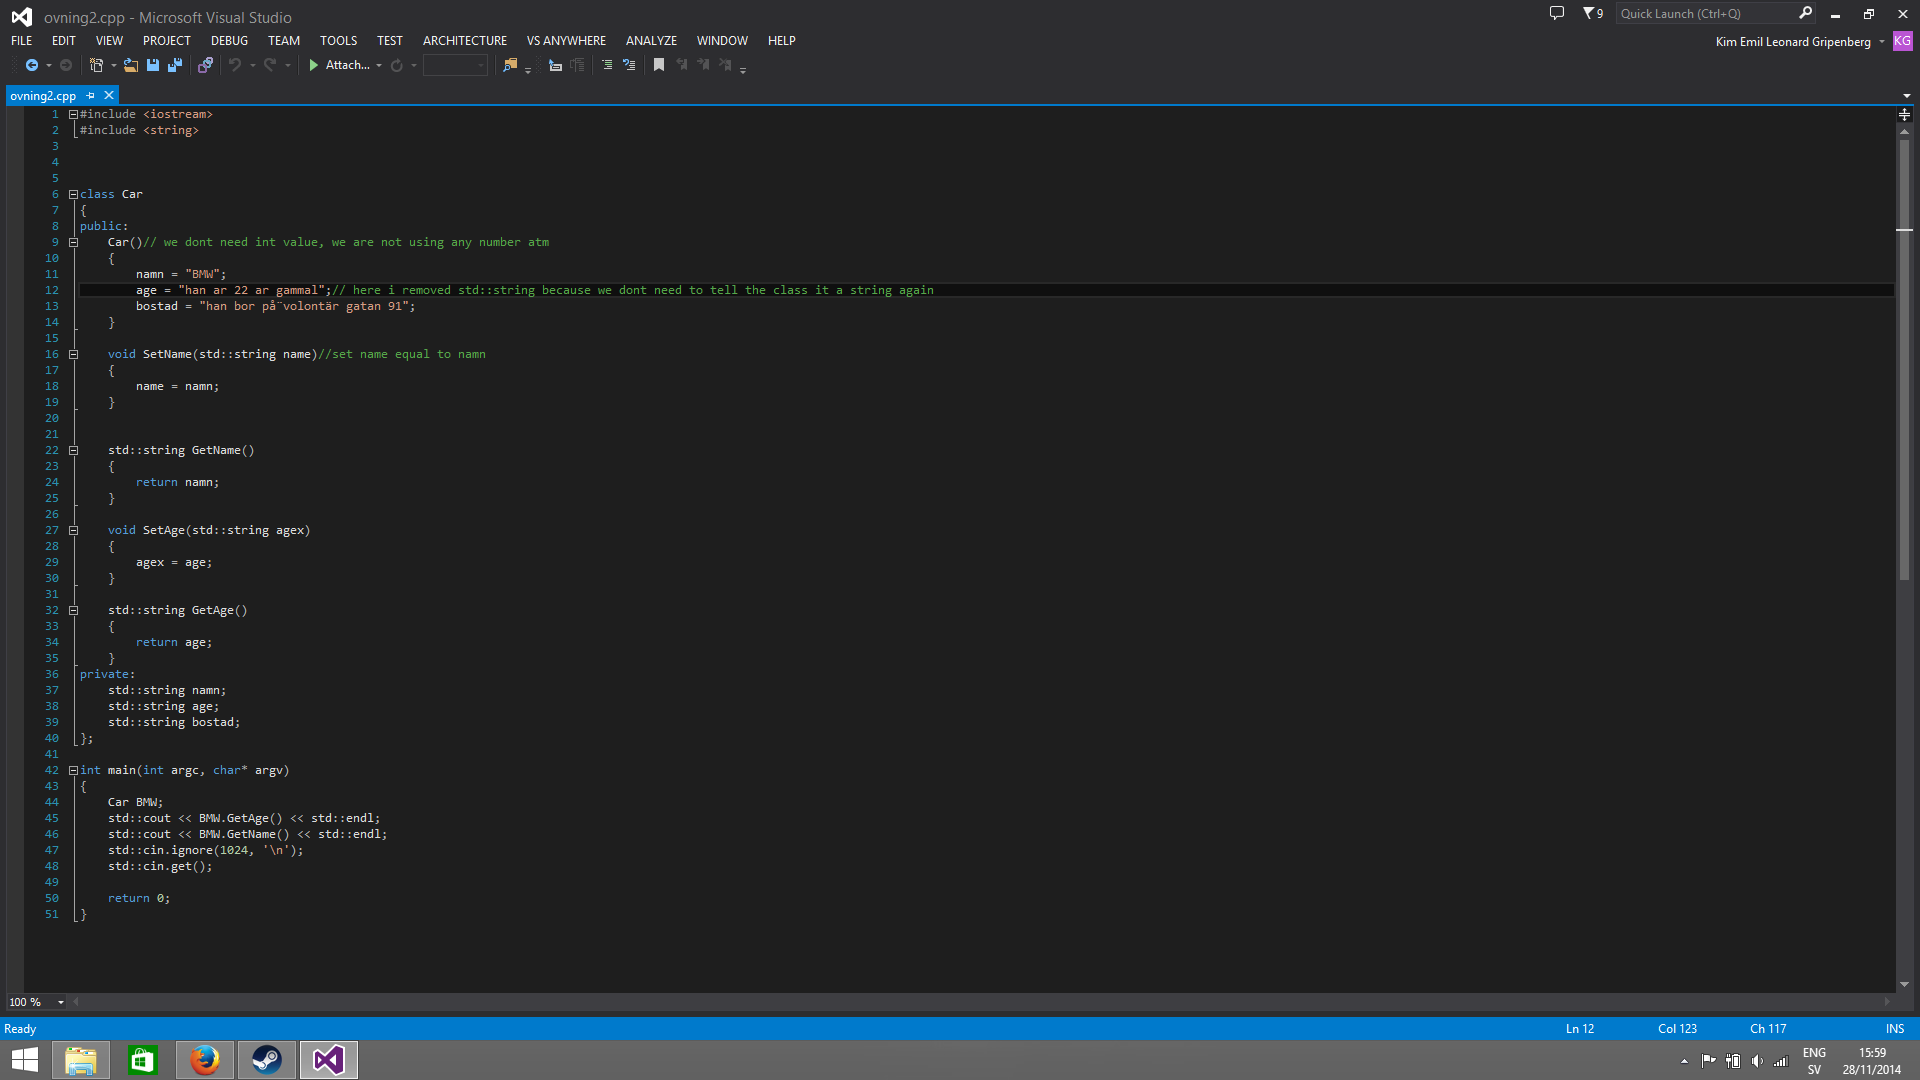Image resolution: width=1920 pixels, height=1080 pixels.
Task: Open the ARCHITECTURE menu
Action: (464, 41)
